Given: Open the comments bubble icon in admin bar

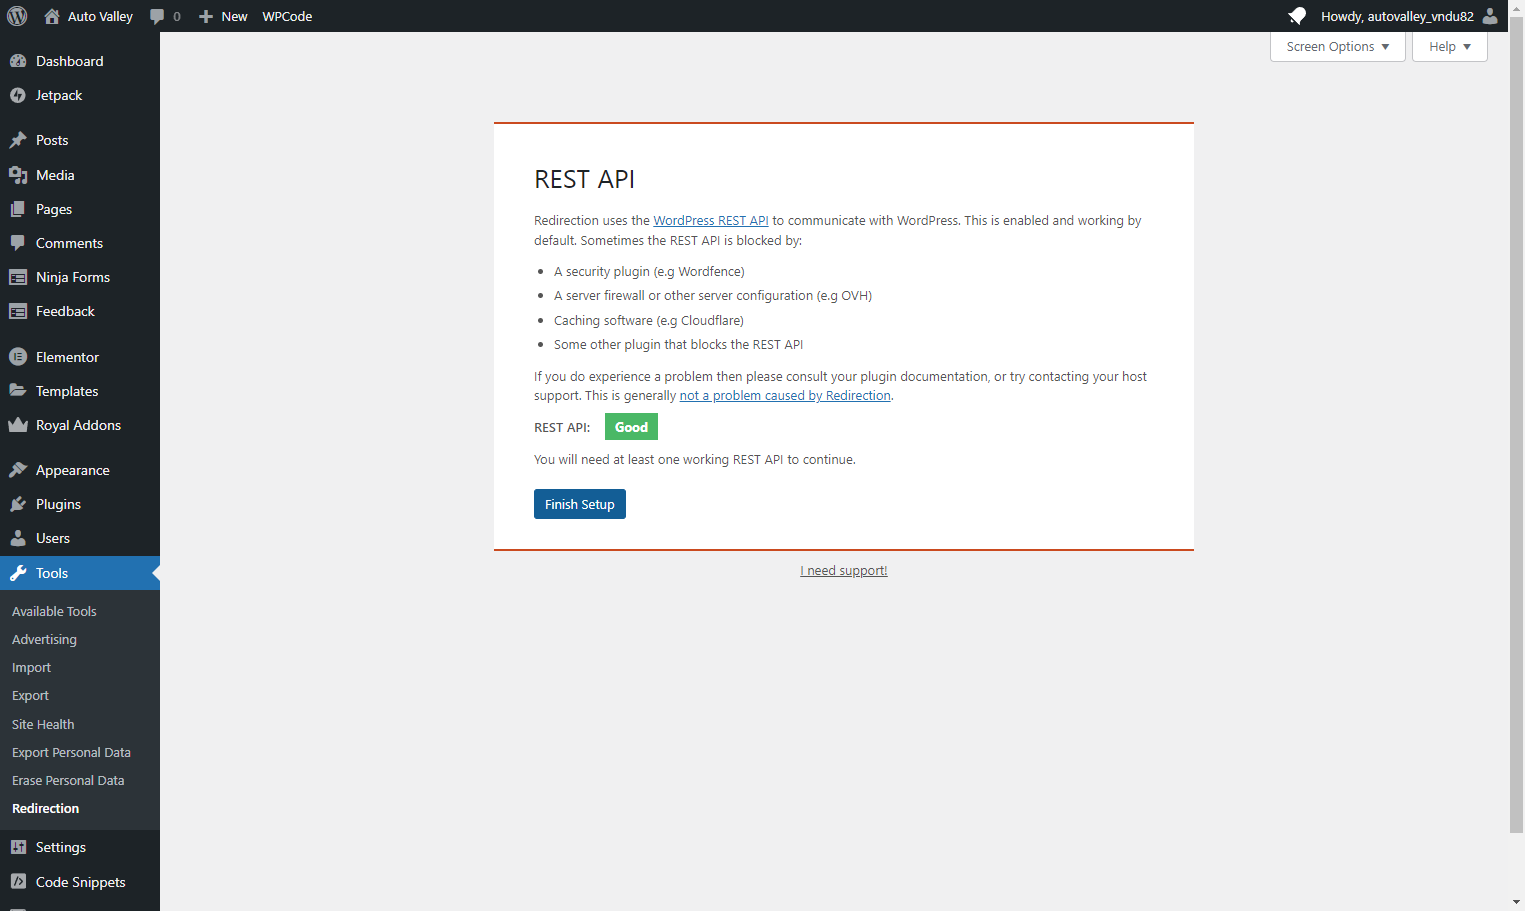Looking at the screenshot, I should [x=157, y=16].
